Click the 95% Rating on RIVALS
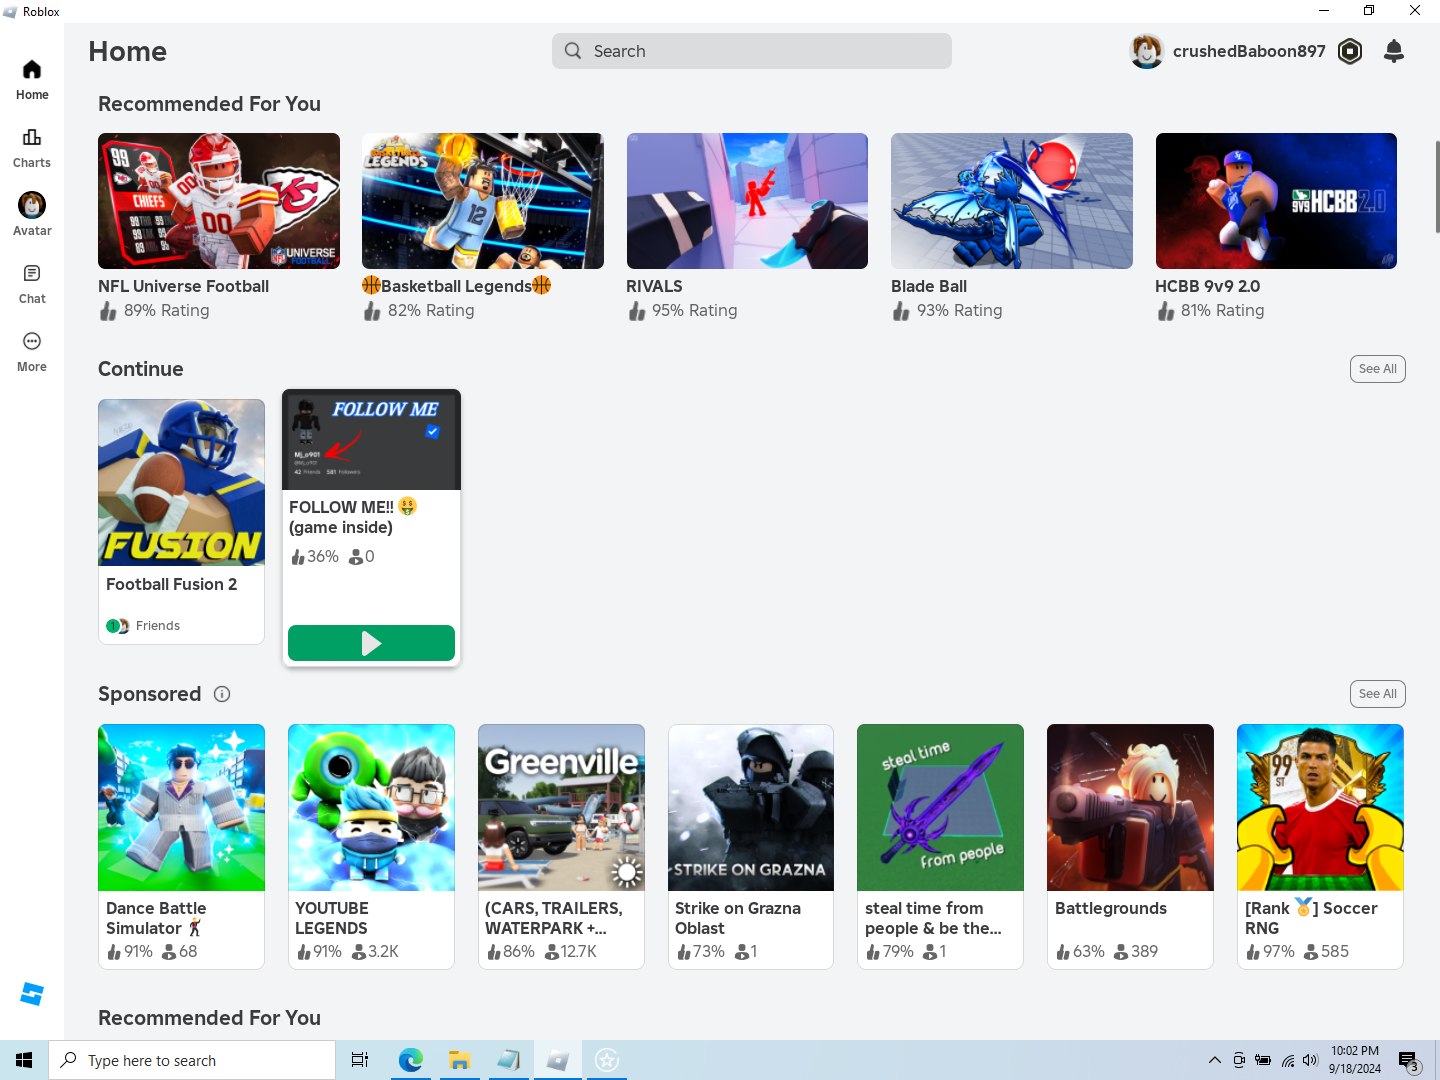 694,311
